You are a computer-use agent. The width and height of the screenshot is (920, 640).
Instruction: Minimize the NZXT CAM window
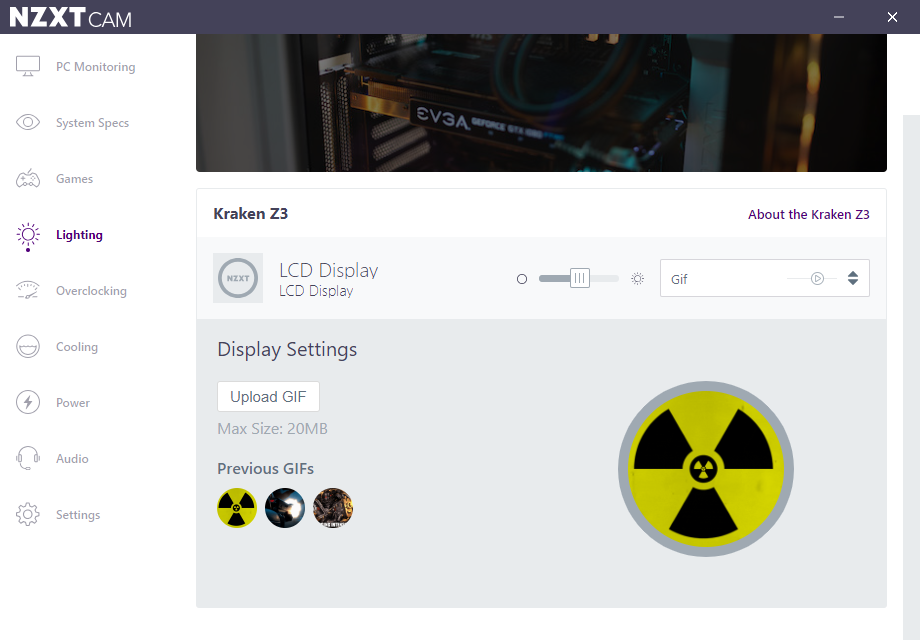839,17
